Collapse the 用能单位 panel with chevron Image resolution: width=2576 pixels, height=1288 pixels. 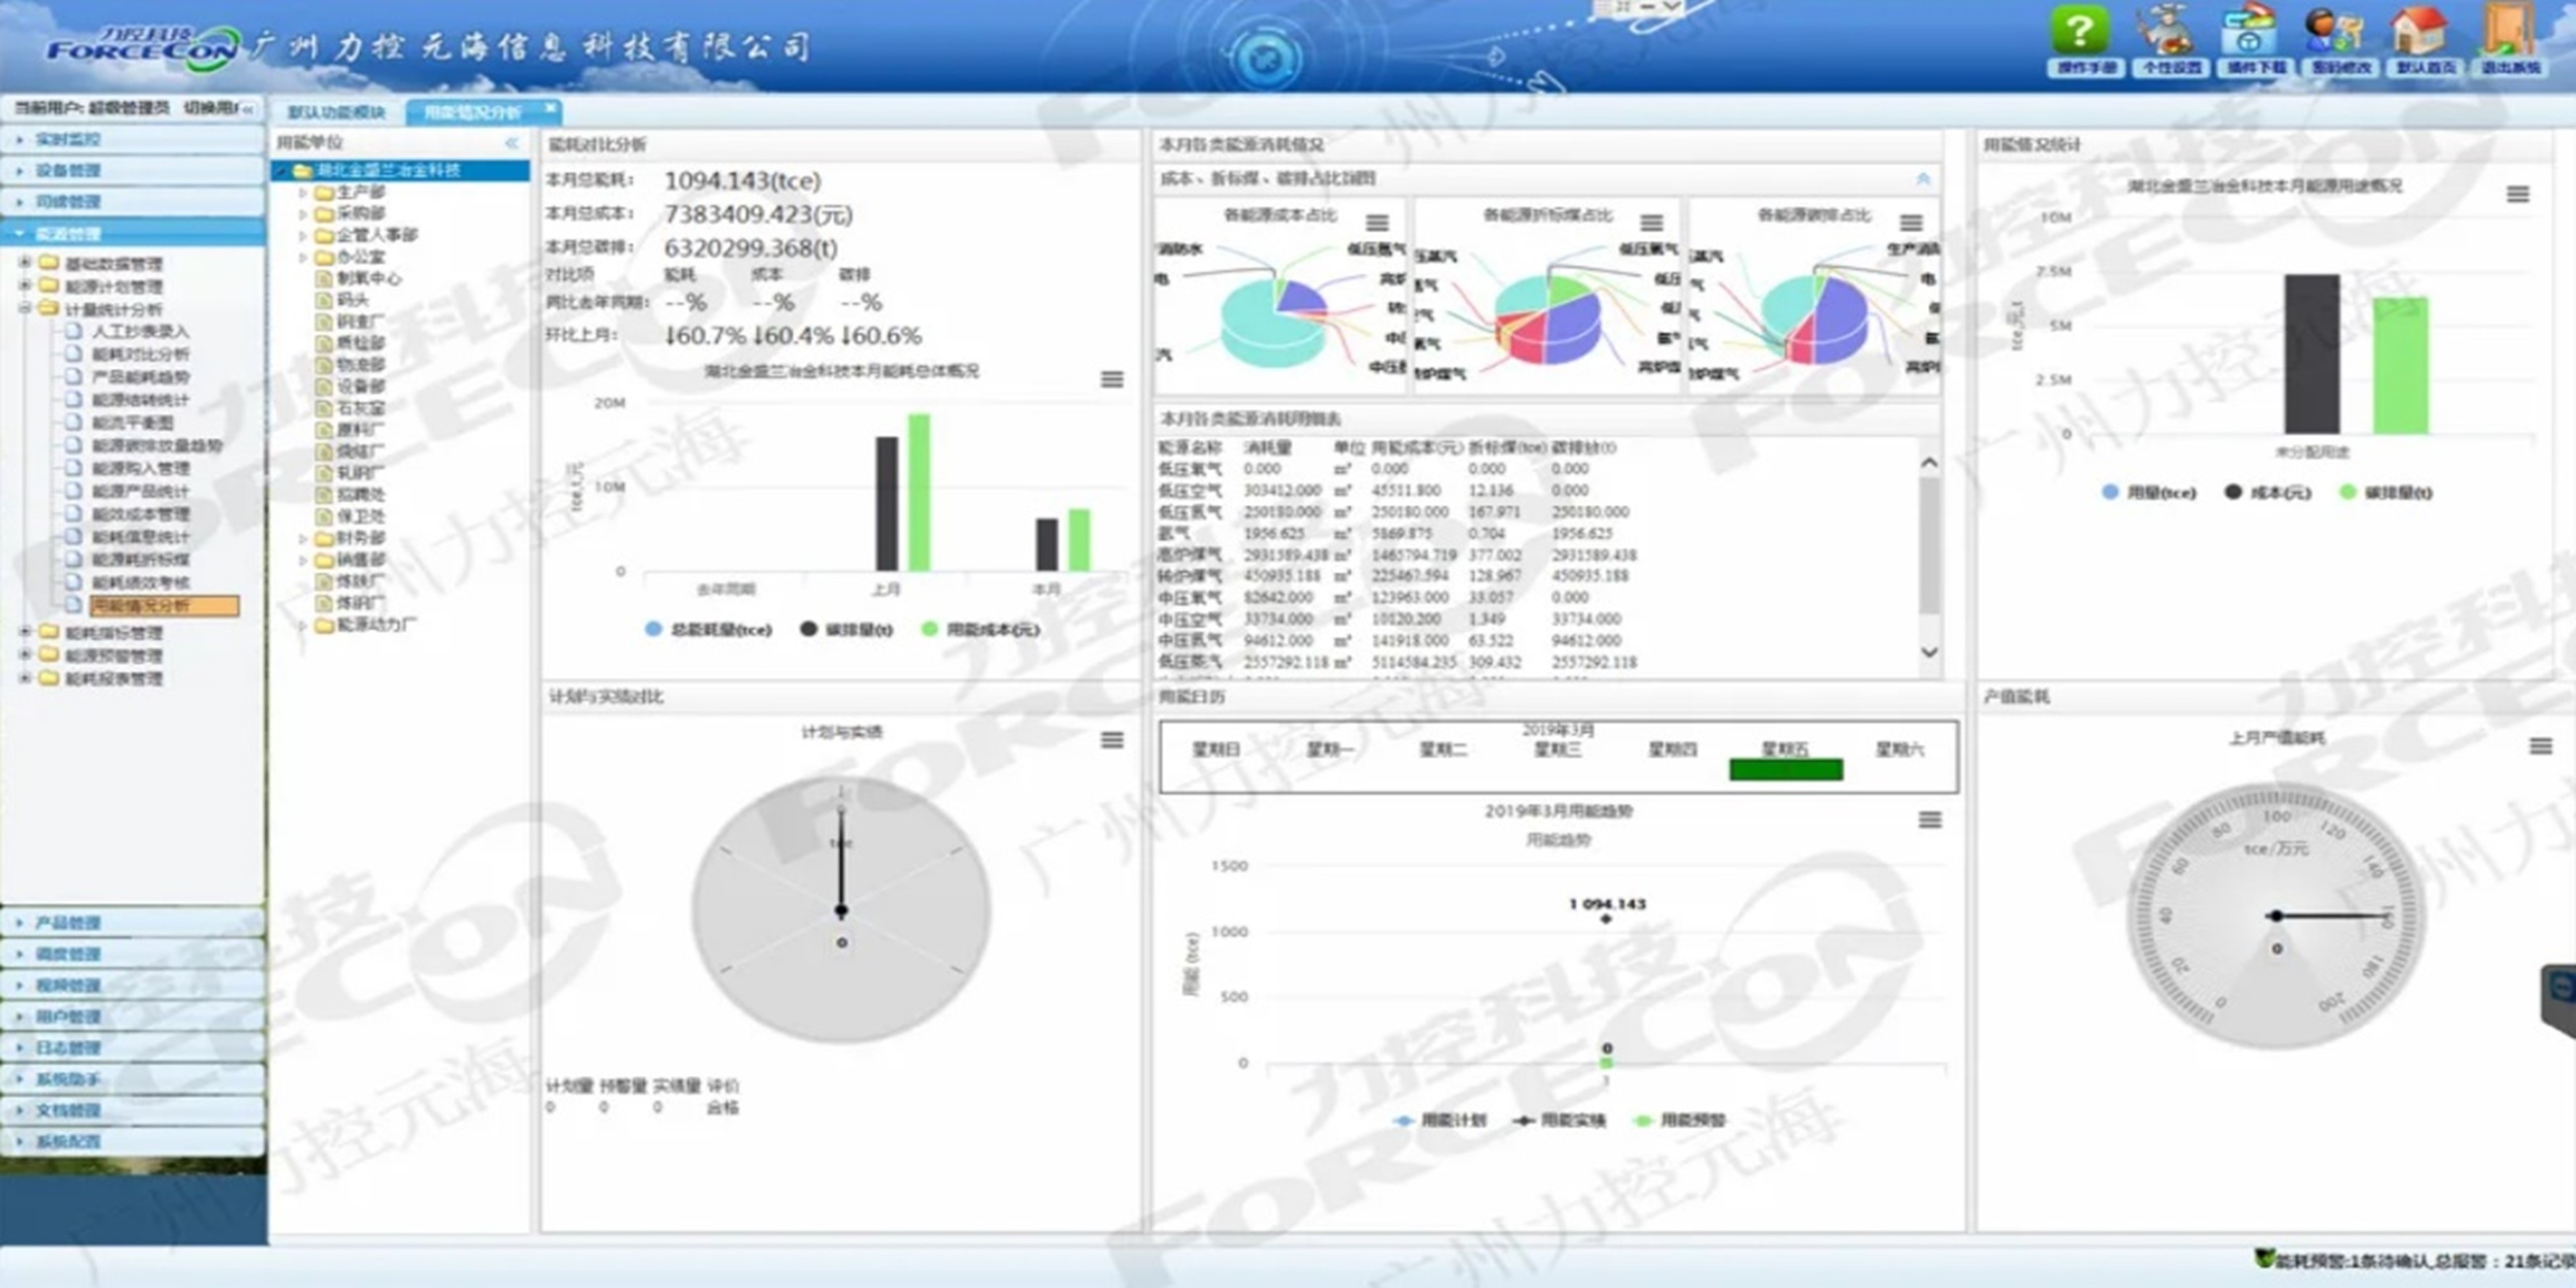point(512,143)
